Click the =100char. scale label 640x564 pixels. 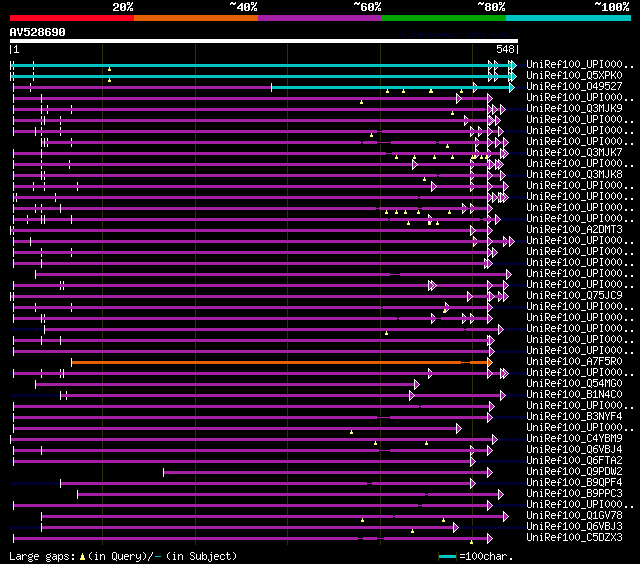pos(486,556)
